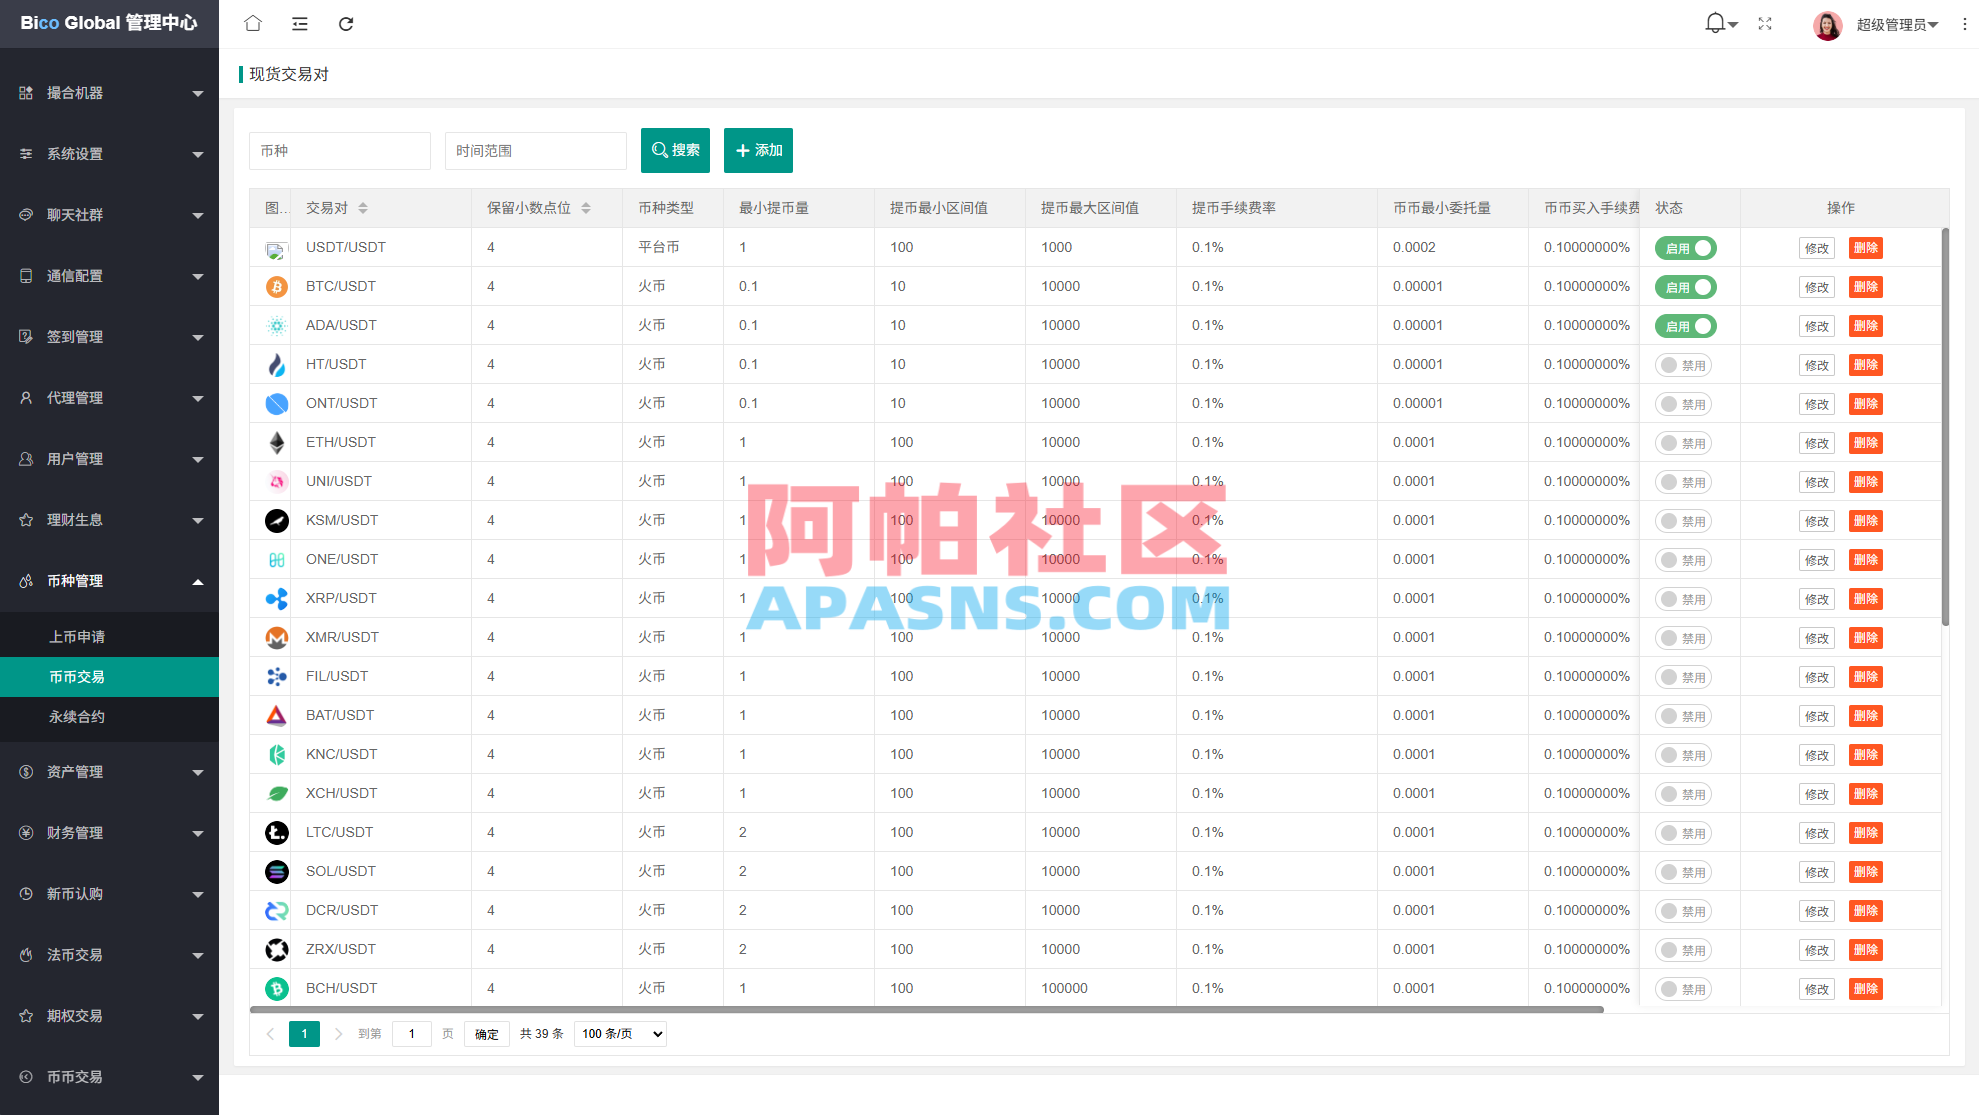Enable the HT/USDT disabled status toggle
Image resolution: width=1979 pixels, height=1115 pixels.
click(1683, 364)
